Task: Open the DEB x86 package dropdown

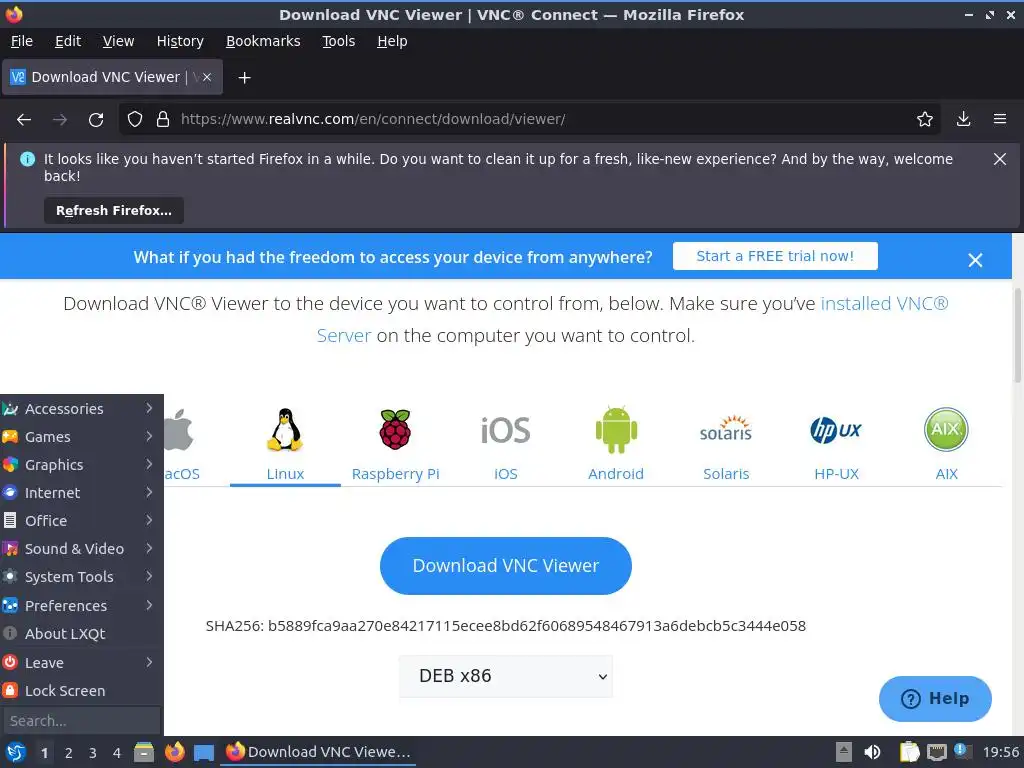Action: [x=505, y=676]
